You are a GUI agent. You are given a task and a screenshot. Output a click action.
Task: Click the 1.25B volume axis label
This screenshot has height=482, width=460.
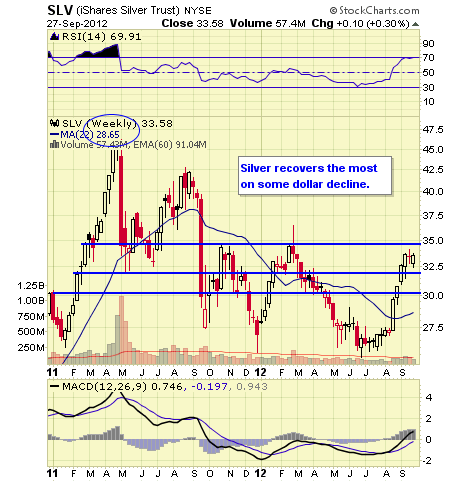pyautogui.click(x=31, y=285)
